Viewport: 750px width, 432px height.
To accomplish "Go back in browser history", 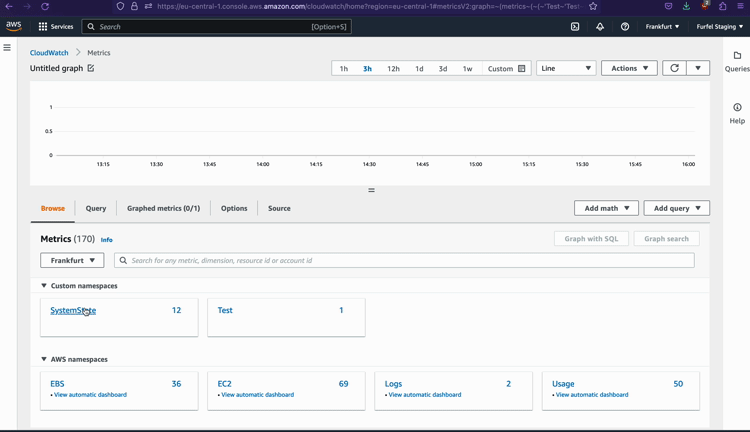I will 9,6.
